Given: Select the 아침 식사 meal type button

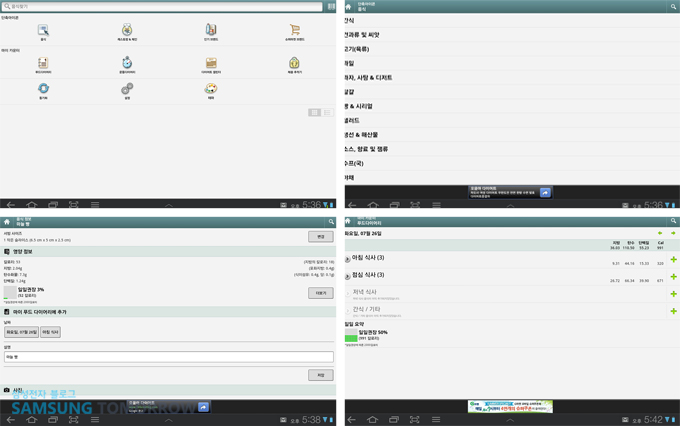Looking at the screenshot, I should click(50, 332).
